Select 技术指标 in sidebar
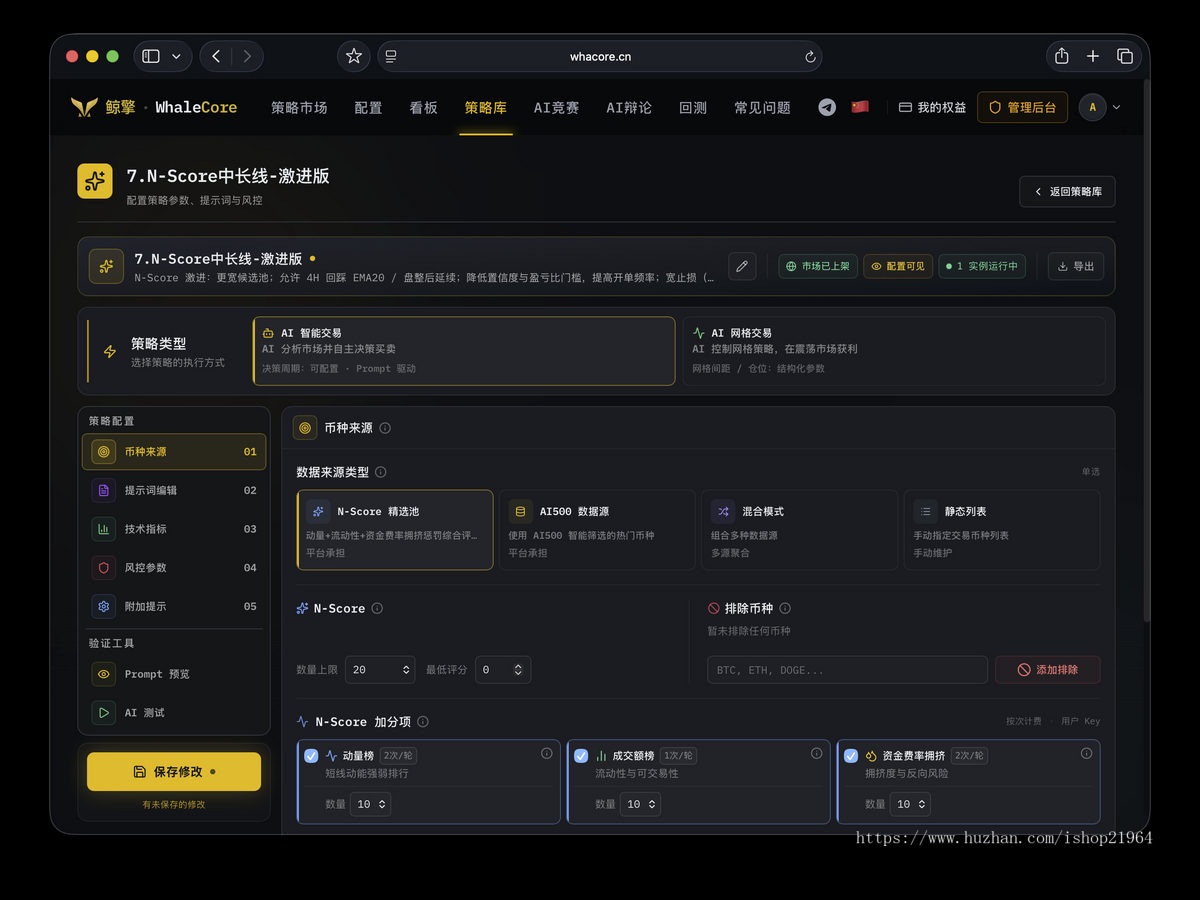 pos(174,529)
